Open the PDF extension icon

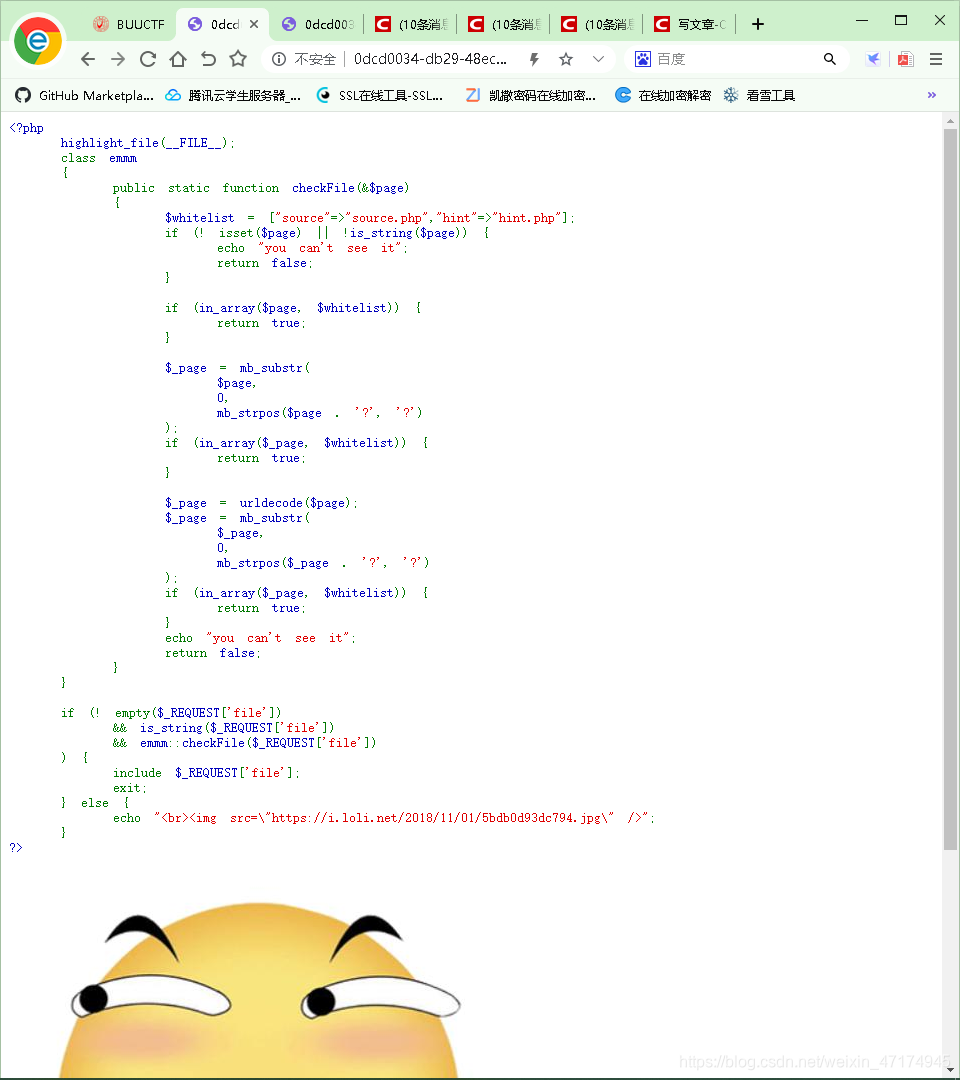click(906, 59)
